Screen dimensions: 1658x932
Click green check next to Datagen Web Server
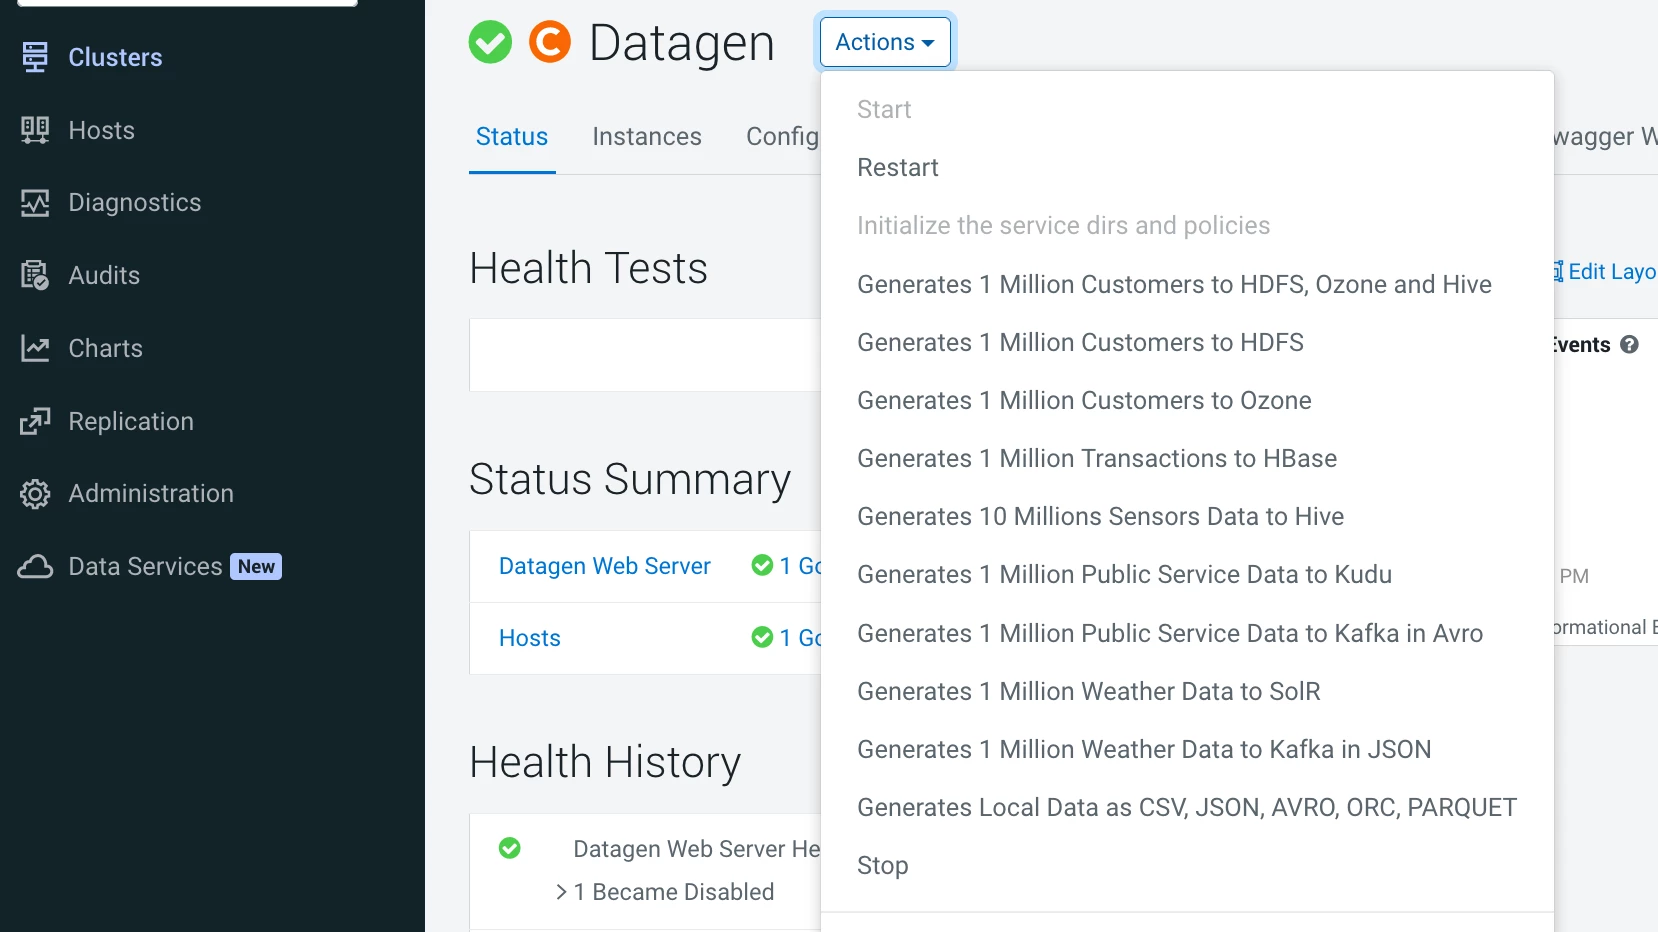[x=762, y=566]
